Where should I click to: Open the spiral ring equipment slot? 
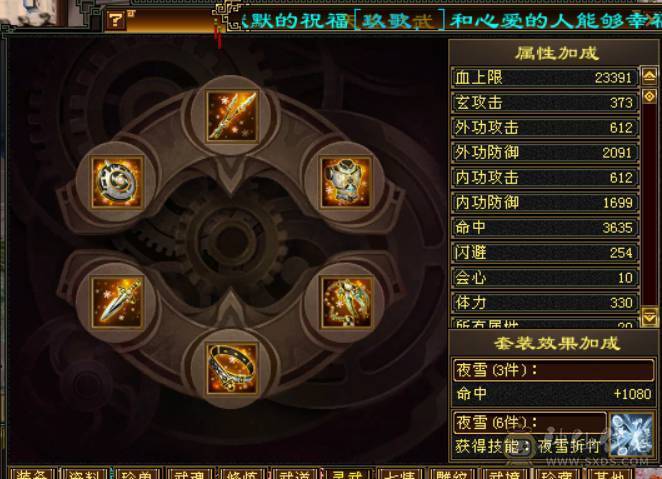tap(117, 182)
